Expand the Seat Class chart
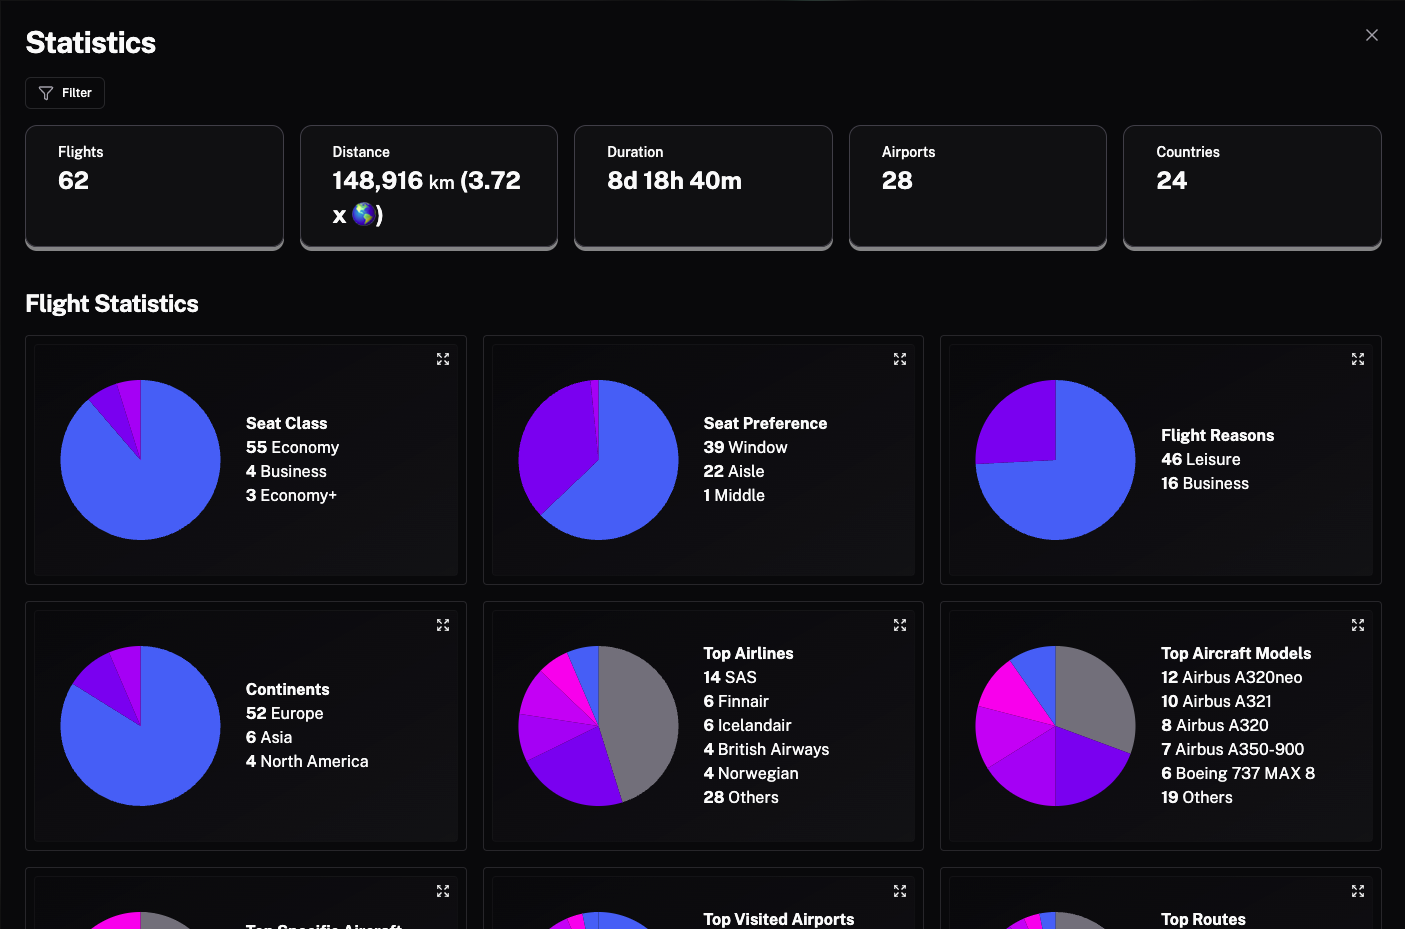1405x929 pixels. [x=443, y=359]
